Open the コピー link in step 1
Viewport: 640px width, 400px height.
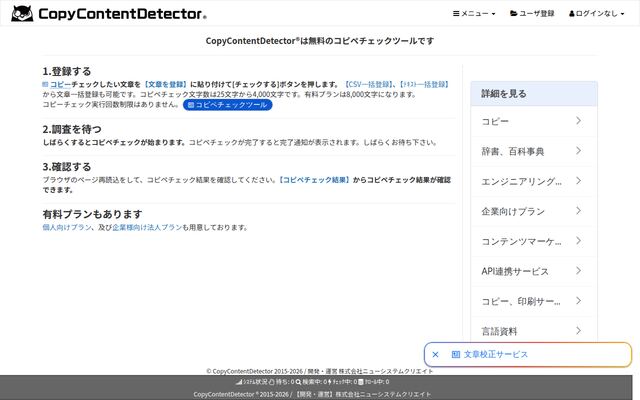click(x=60, y=84)
